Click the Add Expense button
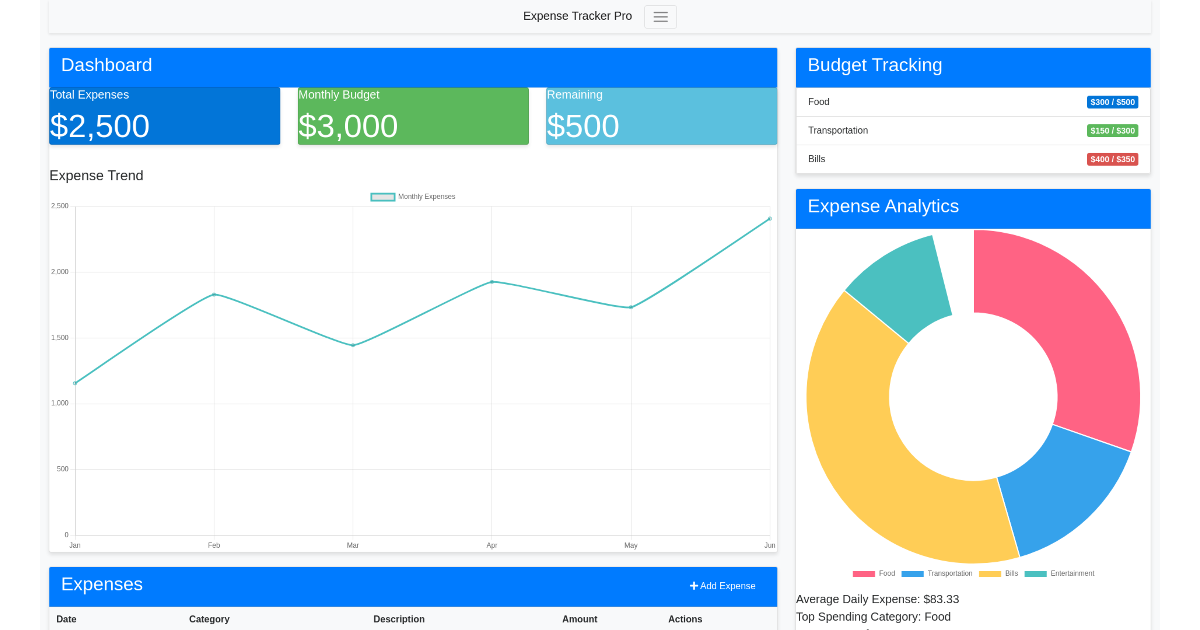Screen dimensions: 1200x630 click(722, 586)
